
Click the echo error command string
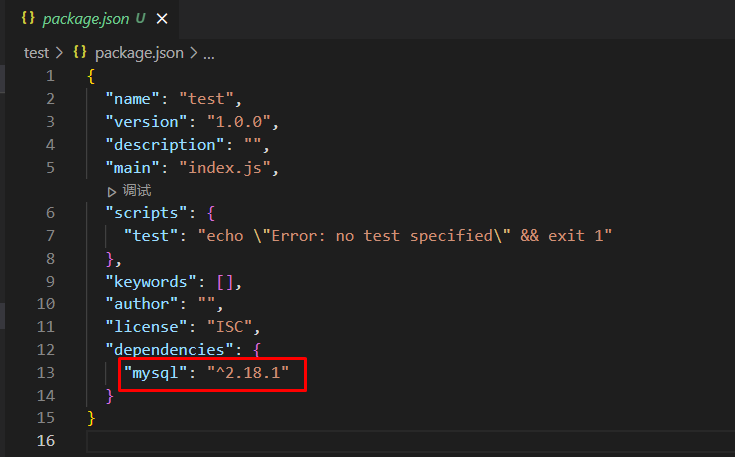405,236
